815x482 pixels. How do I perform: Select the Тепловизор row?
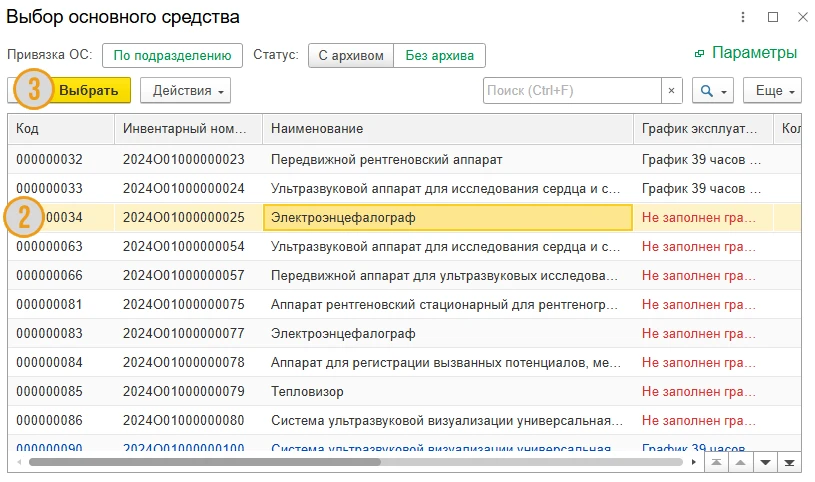click(x=404, y=392)
